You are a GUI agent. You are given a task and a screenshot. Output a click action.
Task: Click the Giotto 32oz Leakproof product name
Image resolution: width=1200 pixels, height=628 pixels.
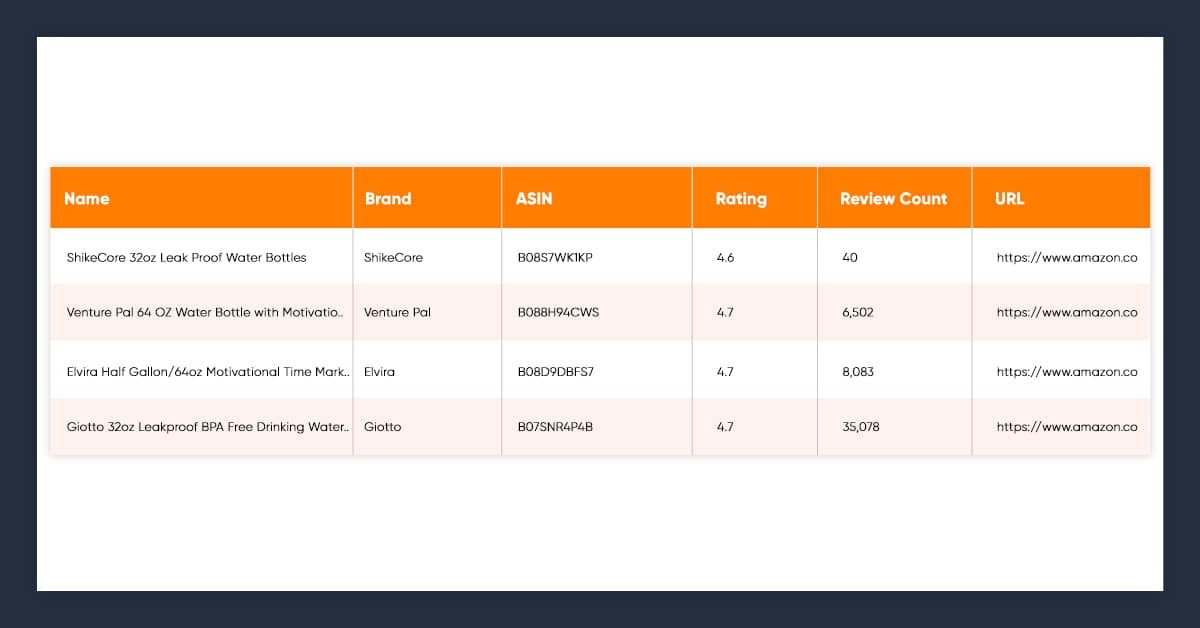(x=208, y=426)
